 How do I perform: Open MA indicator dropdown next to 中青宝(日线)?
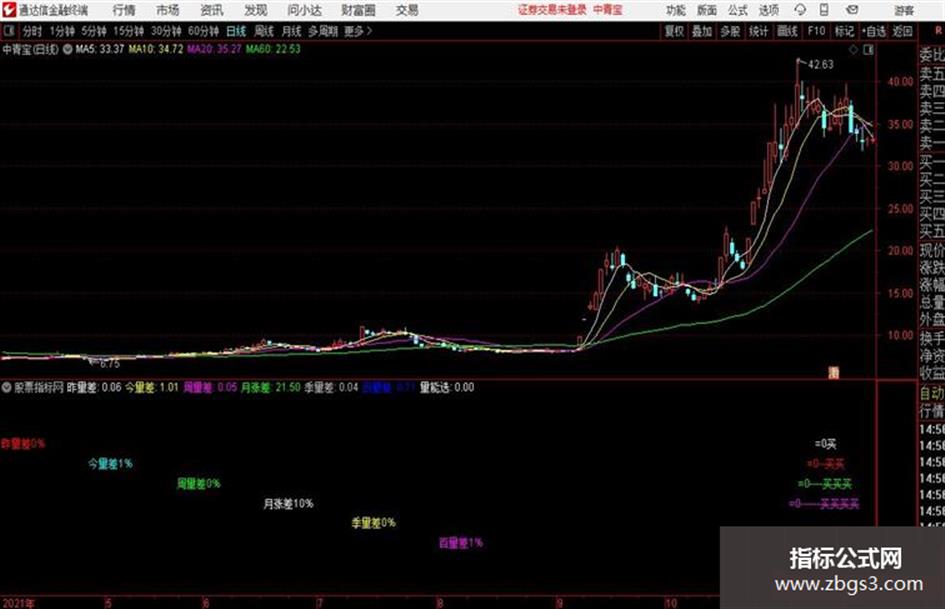click(x=68, y=49)
